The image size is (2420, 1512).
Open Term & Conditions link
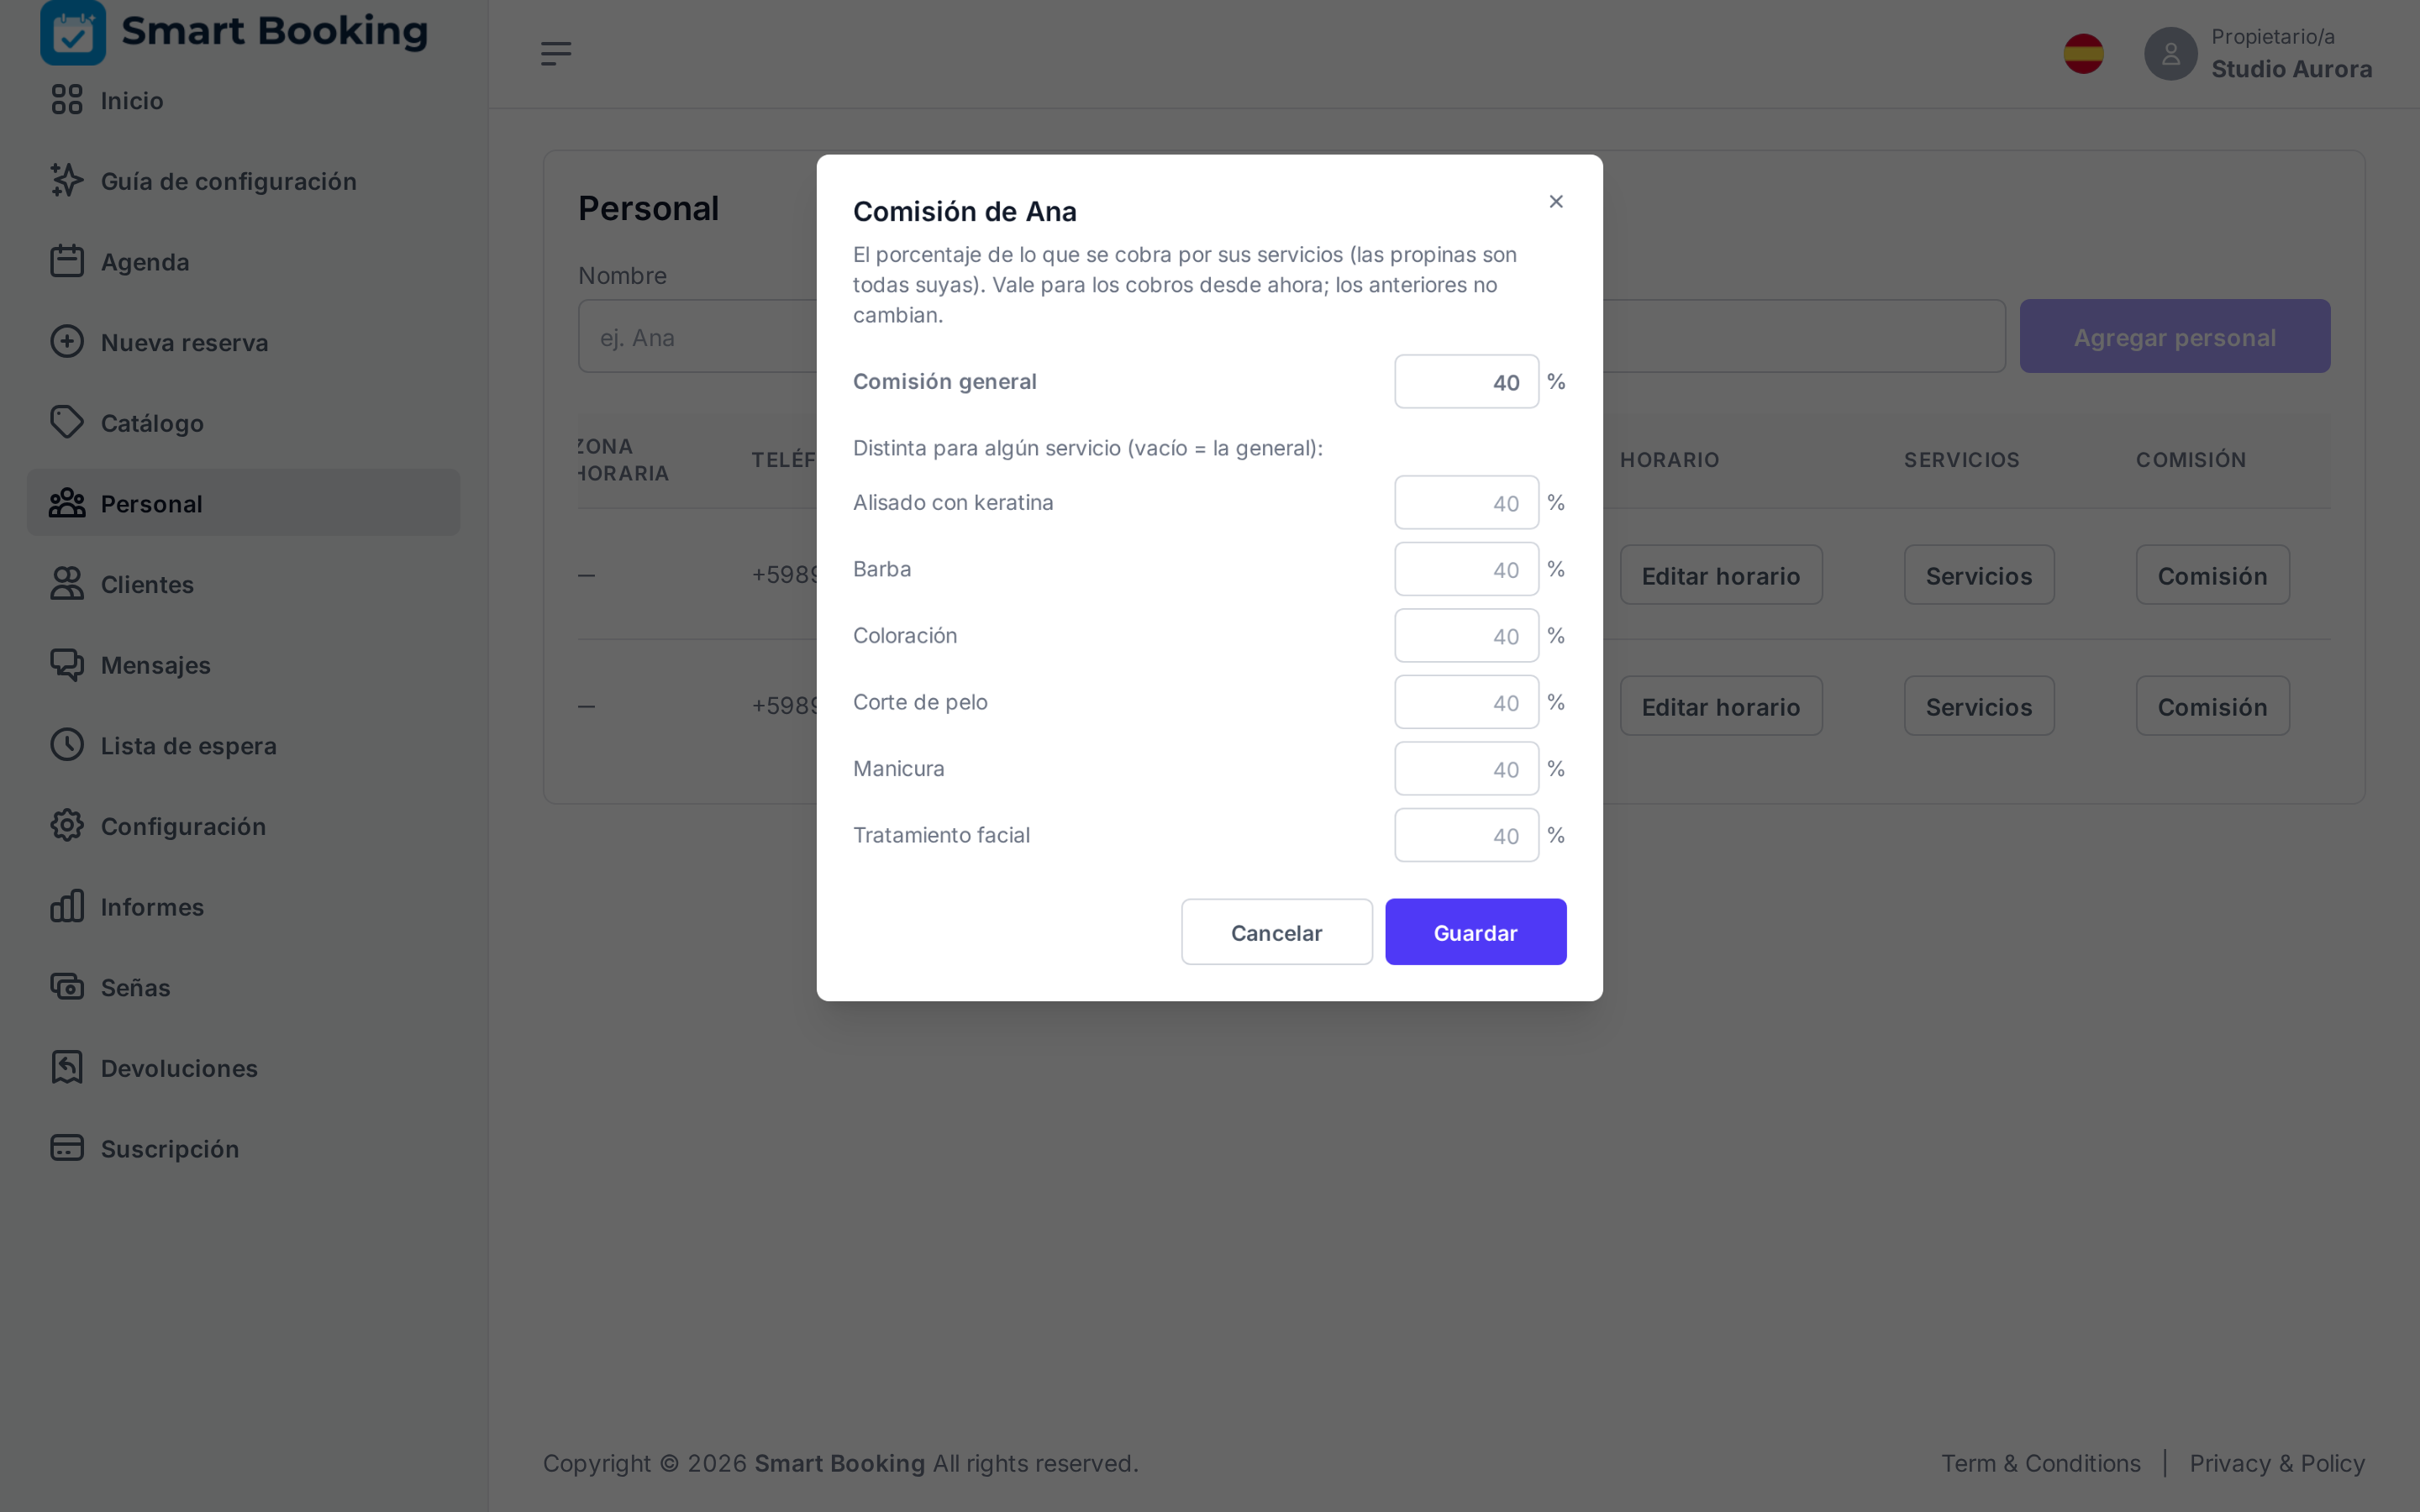(x=2041, y=1463)
